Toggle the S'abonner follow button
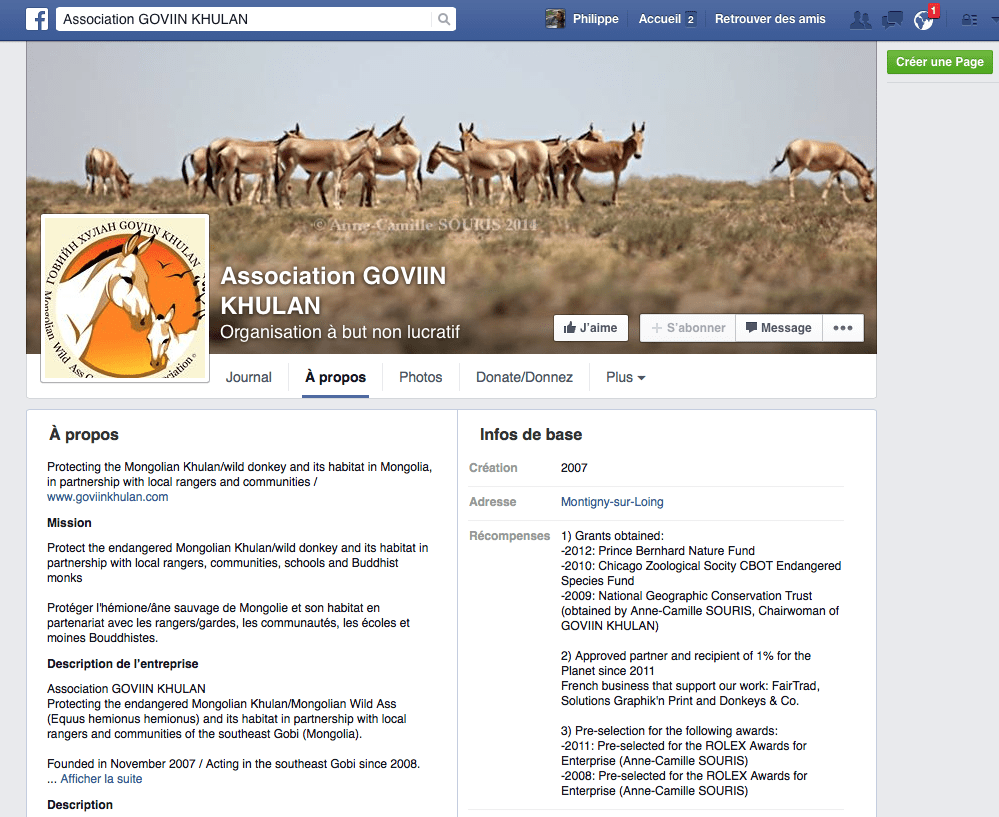The width and height of the screenshot is (999, 817). tap(688, 328)
